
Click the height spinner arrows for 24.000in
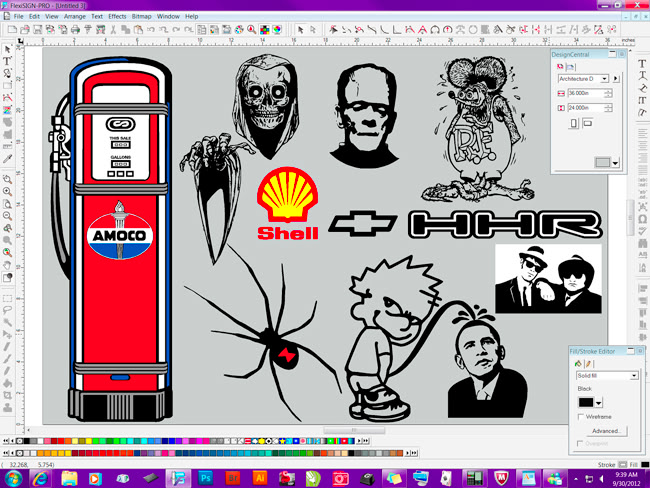[x=608, y=108]
